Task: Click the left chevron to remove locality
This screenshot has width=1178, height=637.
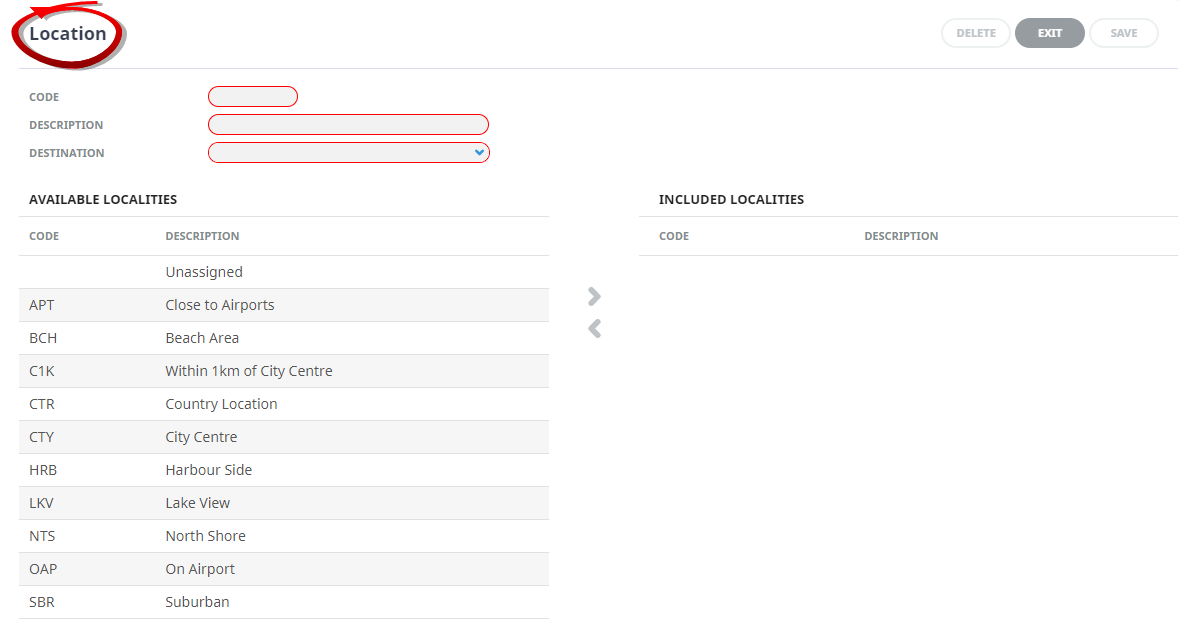Action: click(594, 328)
